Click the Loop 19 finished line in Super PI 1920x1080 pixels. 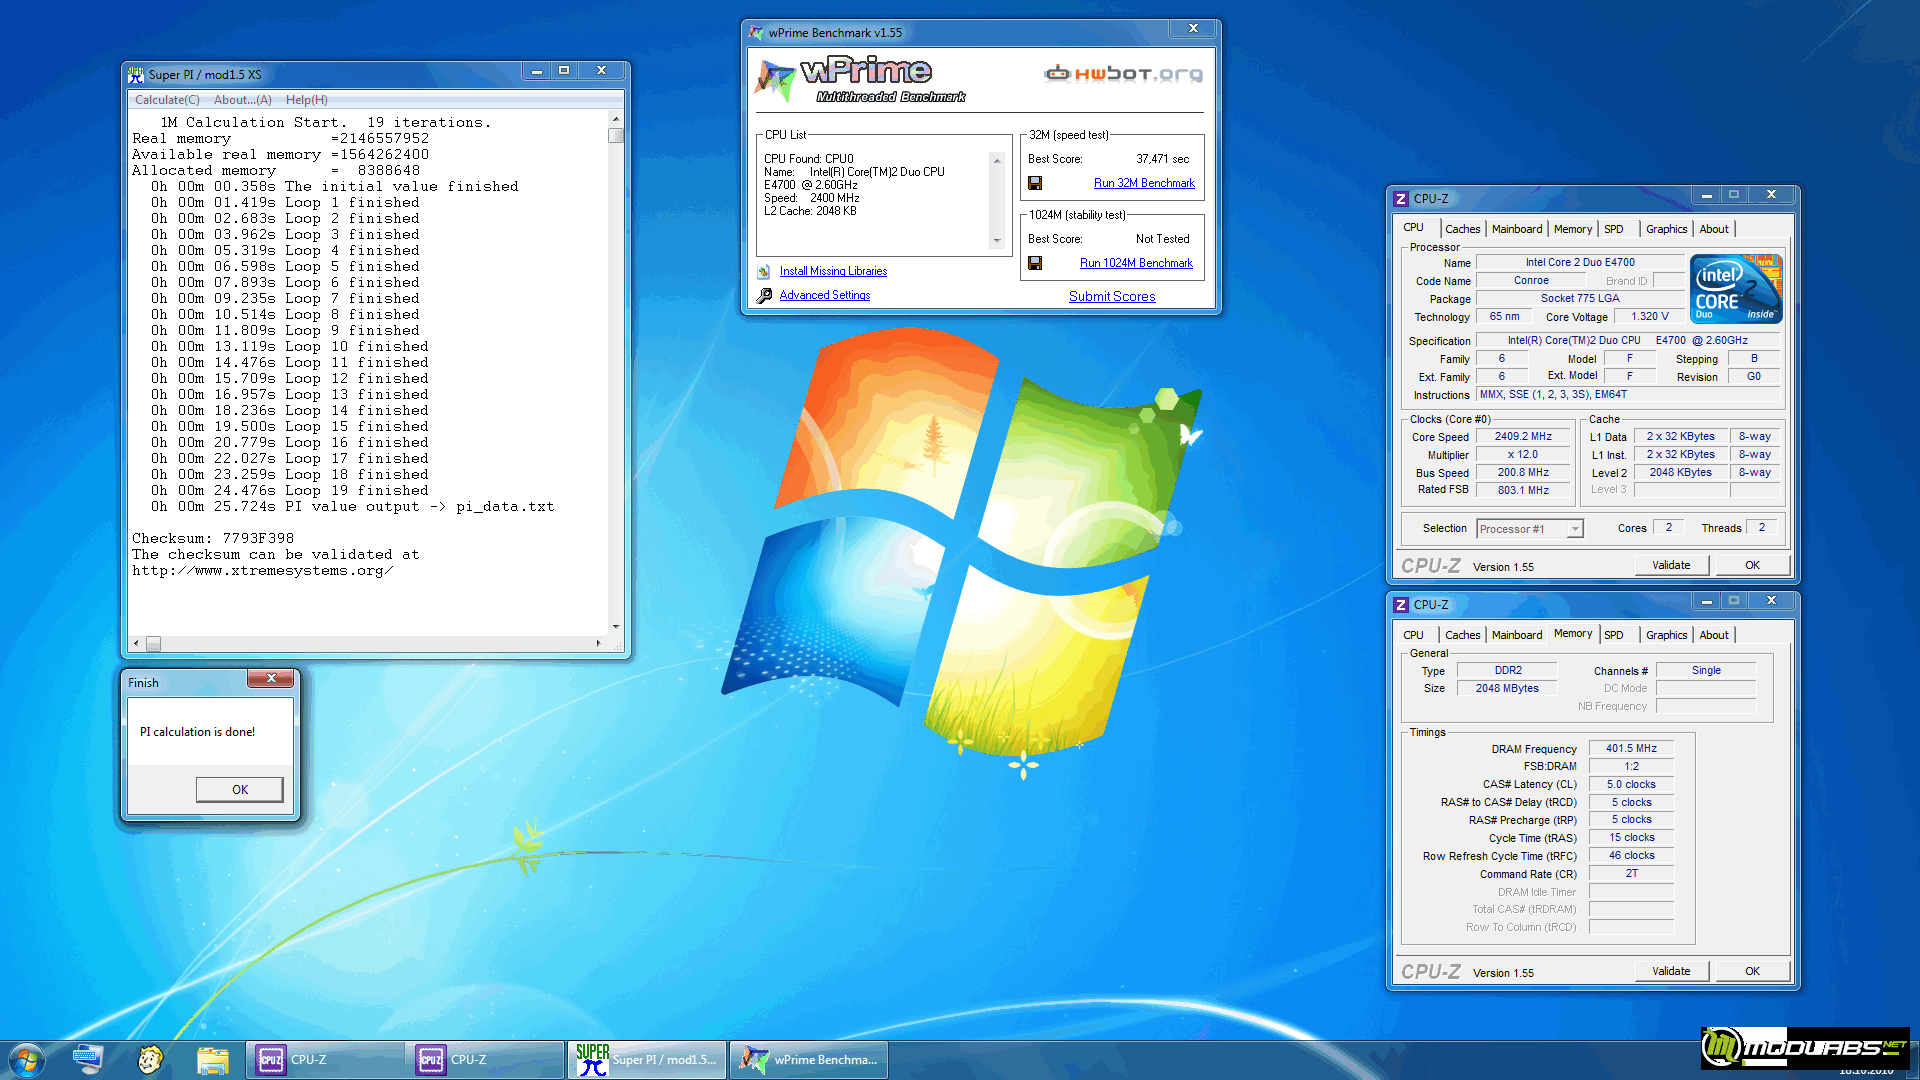[x=290, y=491]
